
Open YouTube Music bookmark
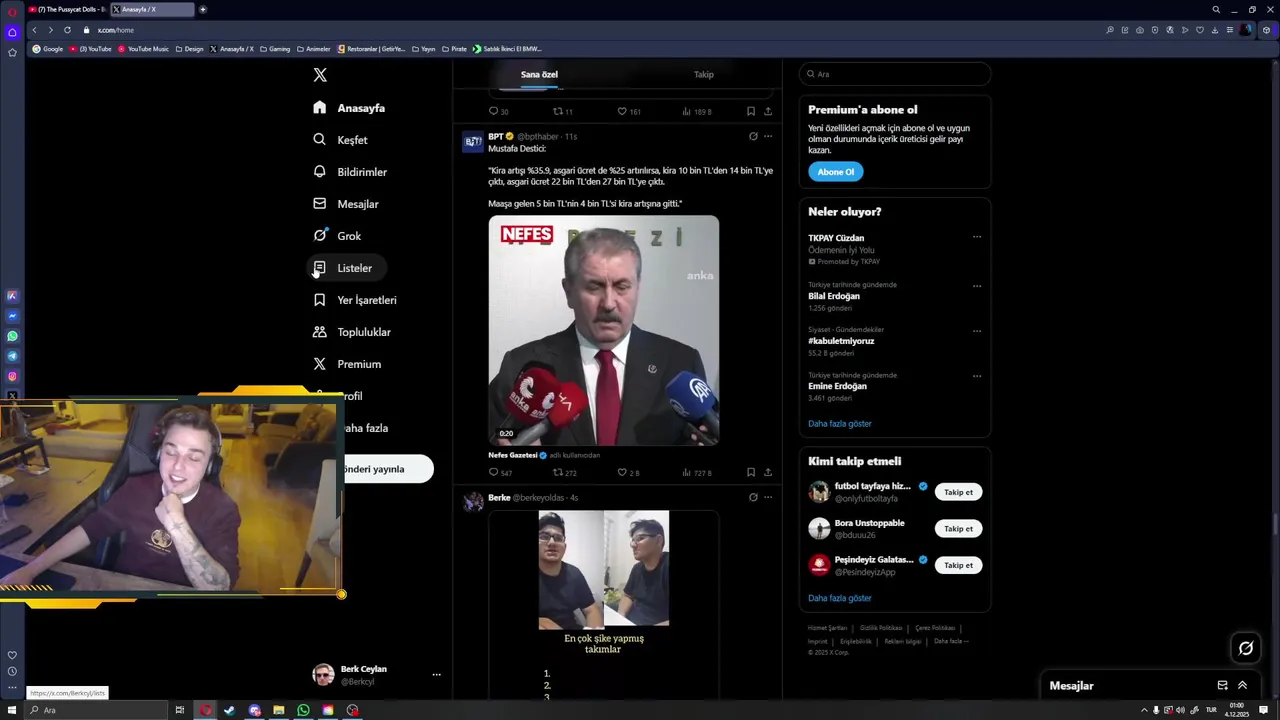(143, 48)
